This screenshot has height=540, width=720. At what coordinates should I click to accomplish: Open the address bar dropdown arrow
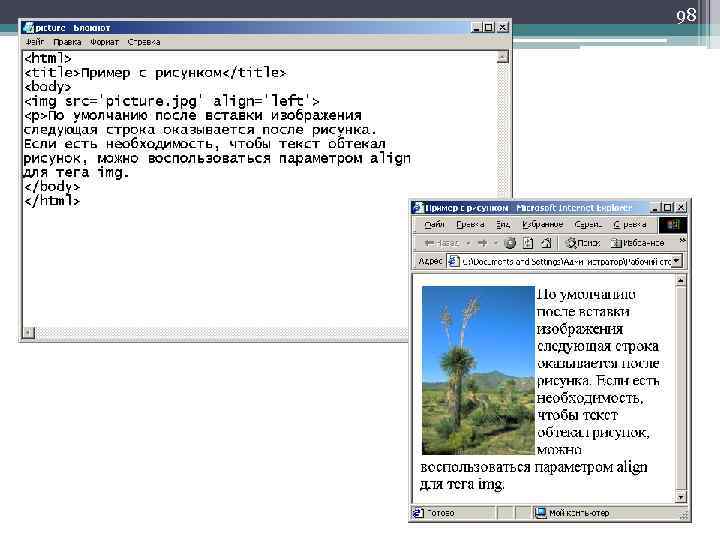coord(677,261)
